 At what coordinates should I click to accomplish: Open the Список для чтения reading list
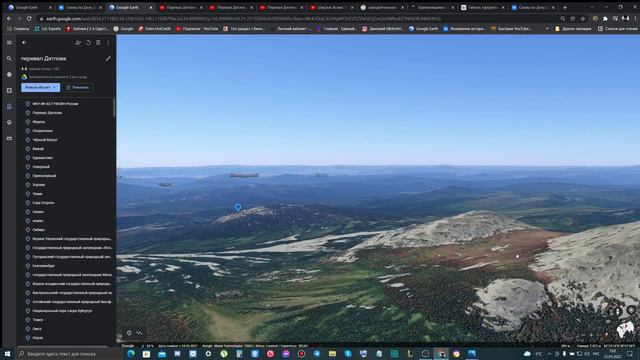(618, 29)
